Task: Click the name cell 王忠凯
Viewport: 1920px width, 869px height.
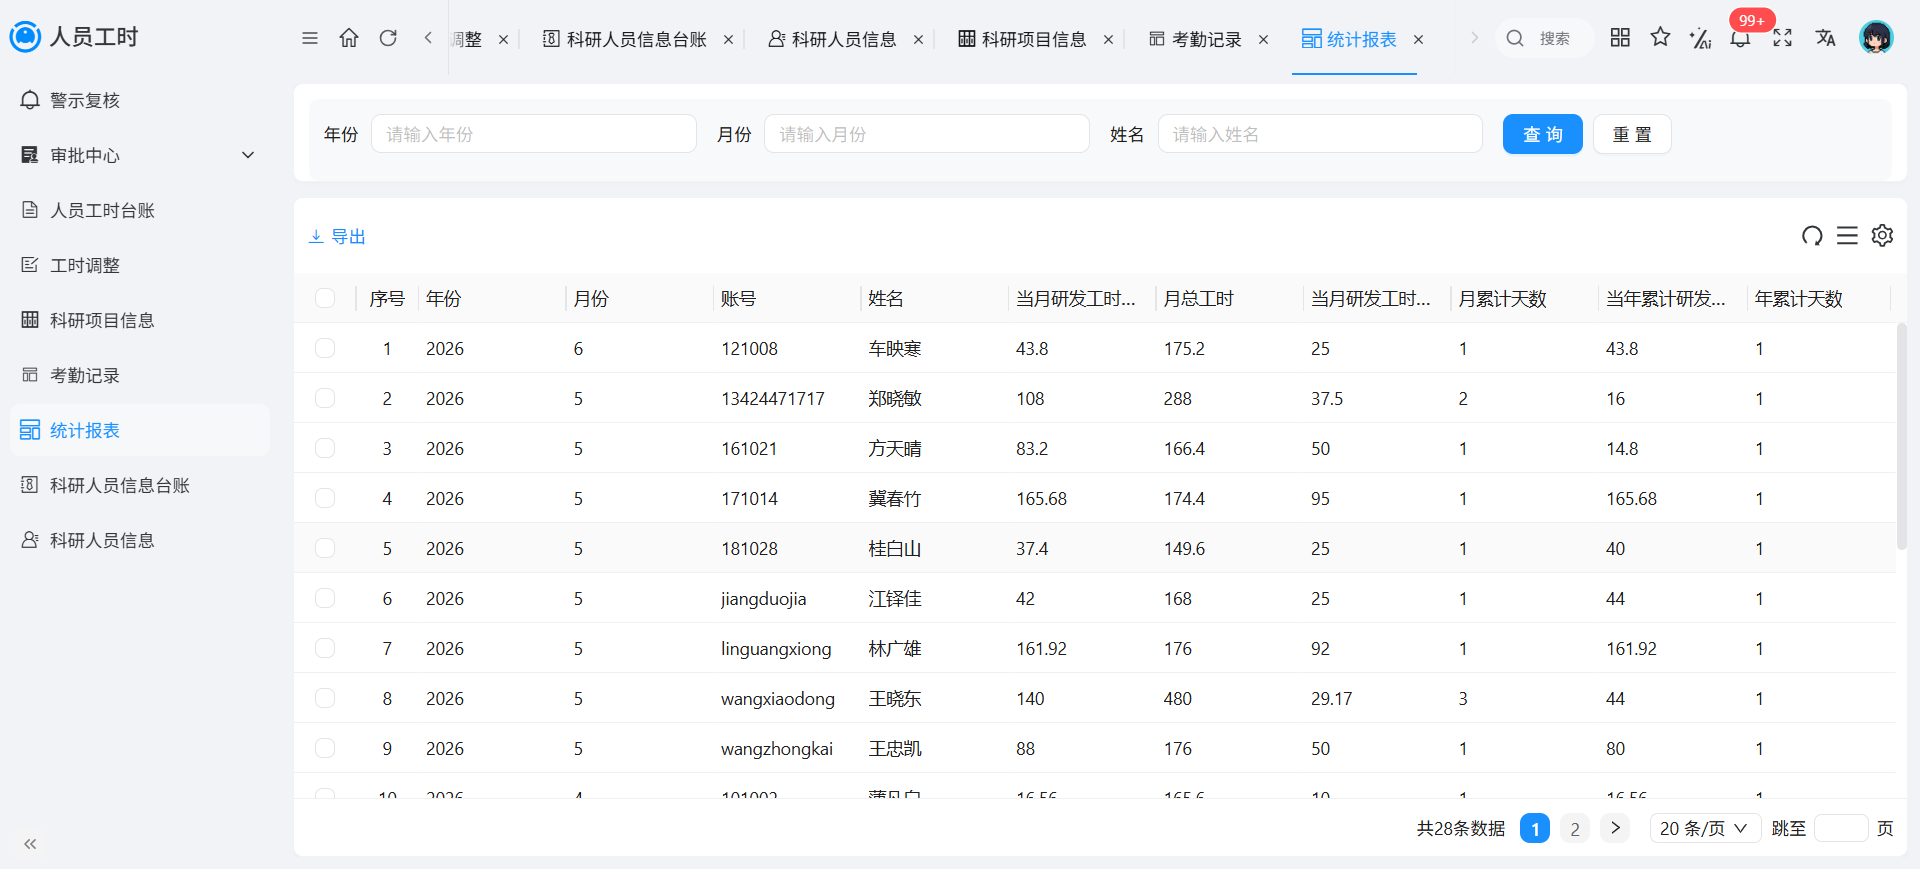Action: [895, 748]
